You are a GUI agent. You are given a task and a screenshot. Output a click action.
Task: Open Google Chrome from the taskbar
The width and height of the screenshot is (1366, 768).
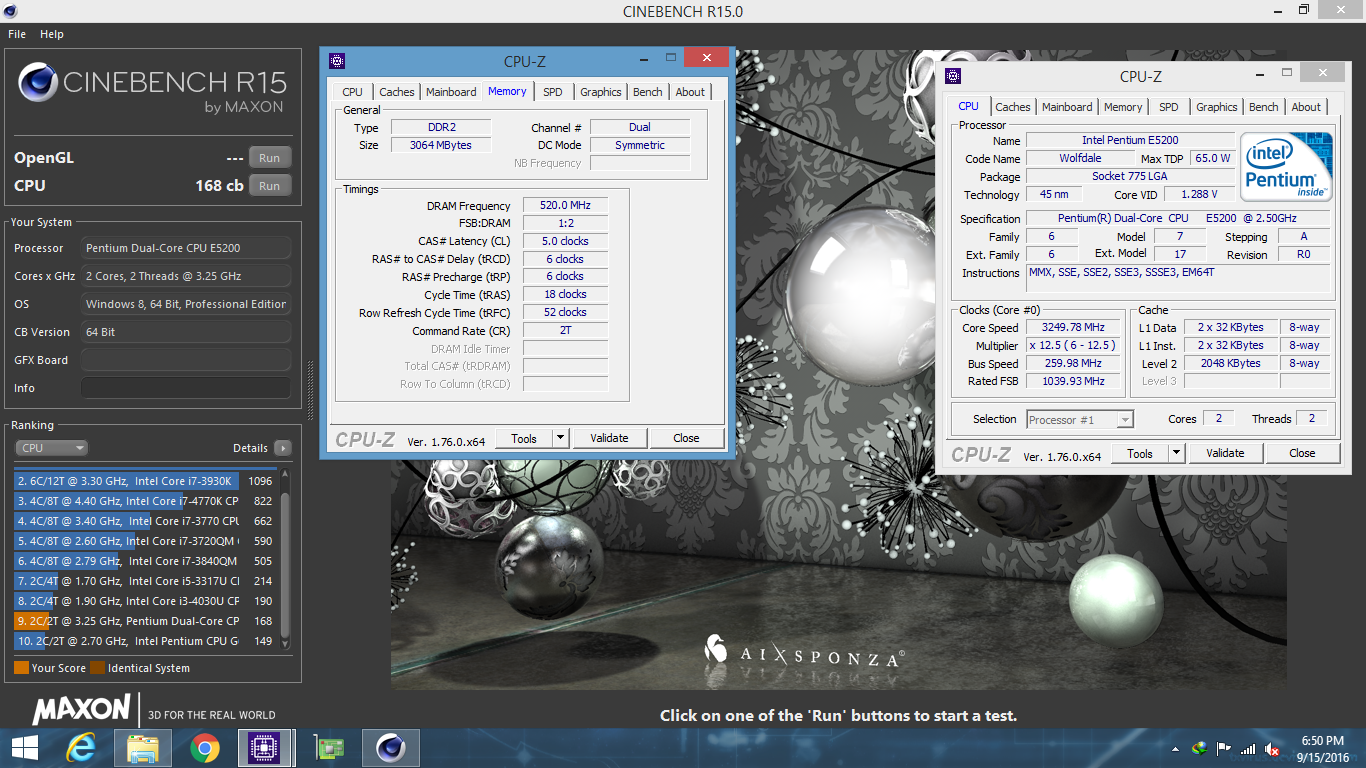[205, 747]
